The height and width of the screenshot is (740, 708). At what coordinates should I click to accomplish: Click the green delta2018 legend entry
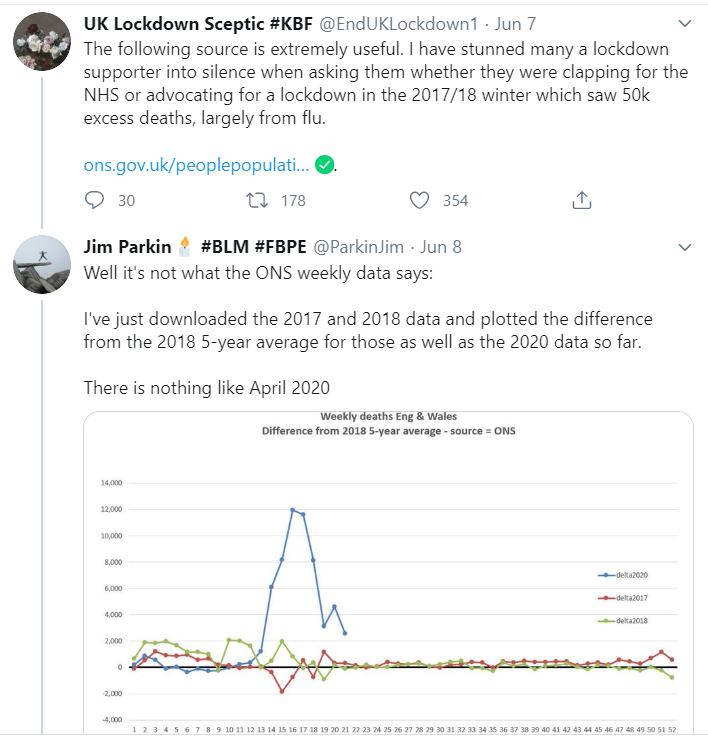[x=620, y=620]
